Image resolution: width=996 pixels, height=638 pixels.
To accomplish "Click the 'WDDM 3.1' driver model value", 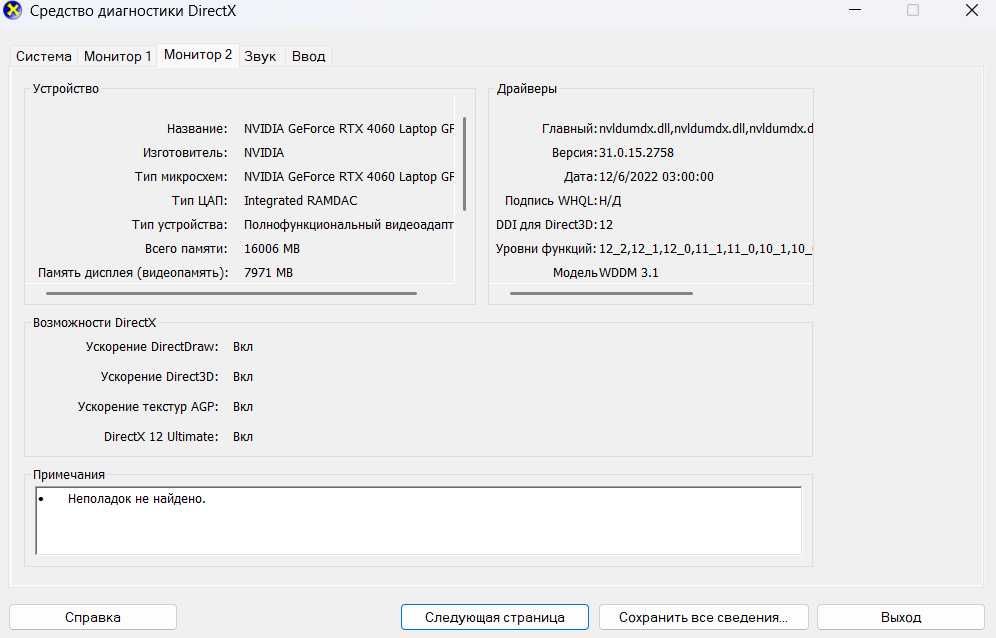I will [x=628, y=273].
